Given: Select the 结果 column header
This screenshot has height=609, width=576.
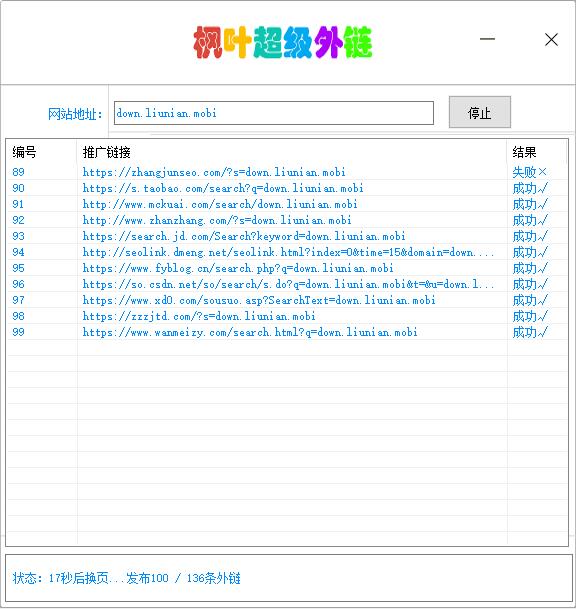Looking at the screenshot, I should click(524, 152).
